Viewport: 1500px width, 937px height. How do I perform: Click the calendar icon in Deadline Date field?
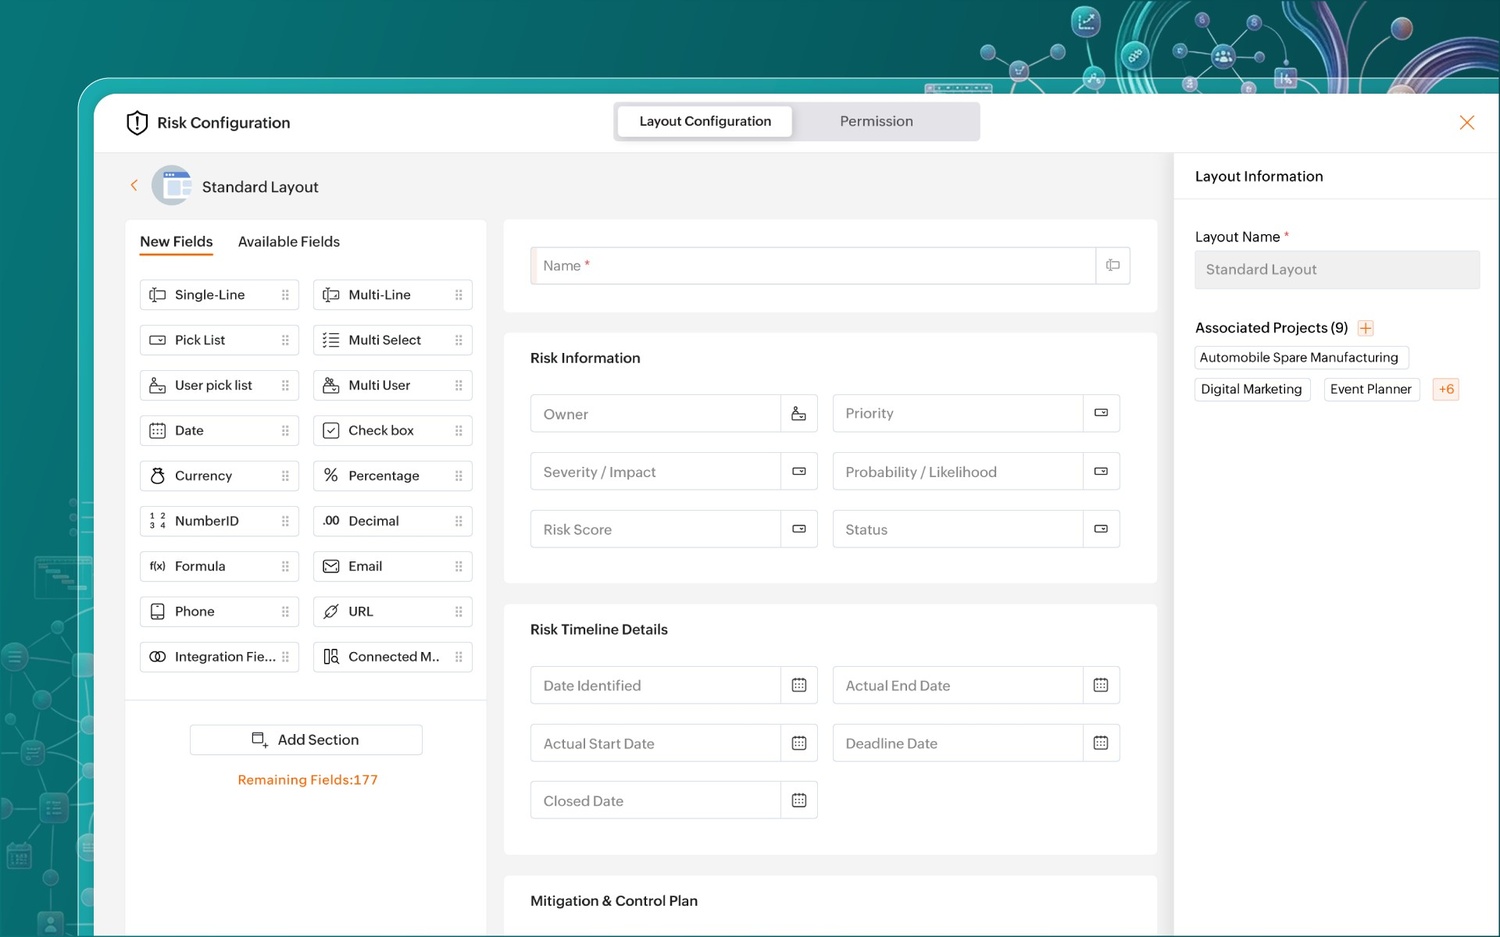pyautogui.click(x=1100, y=743)
